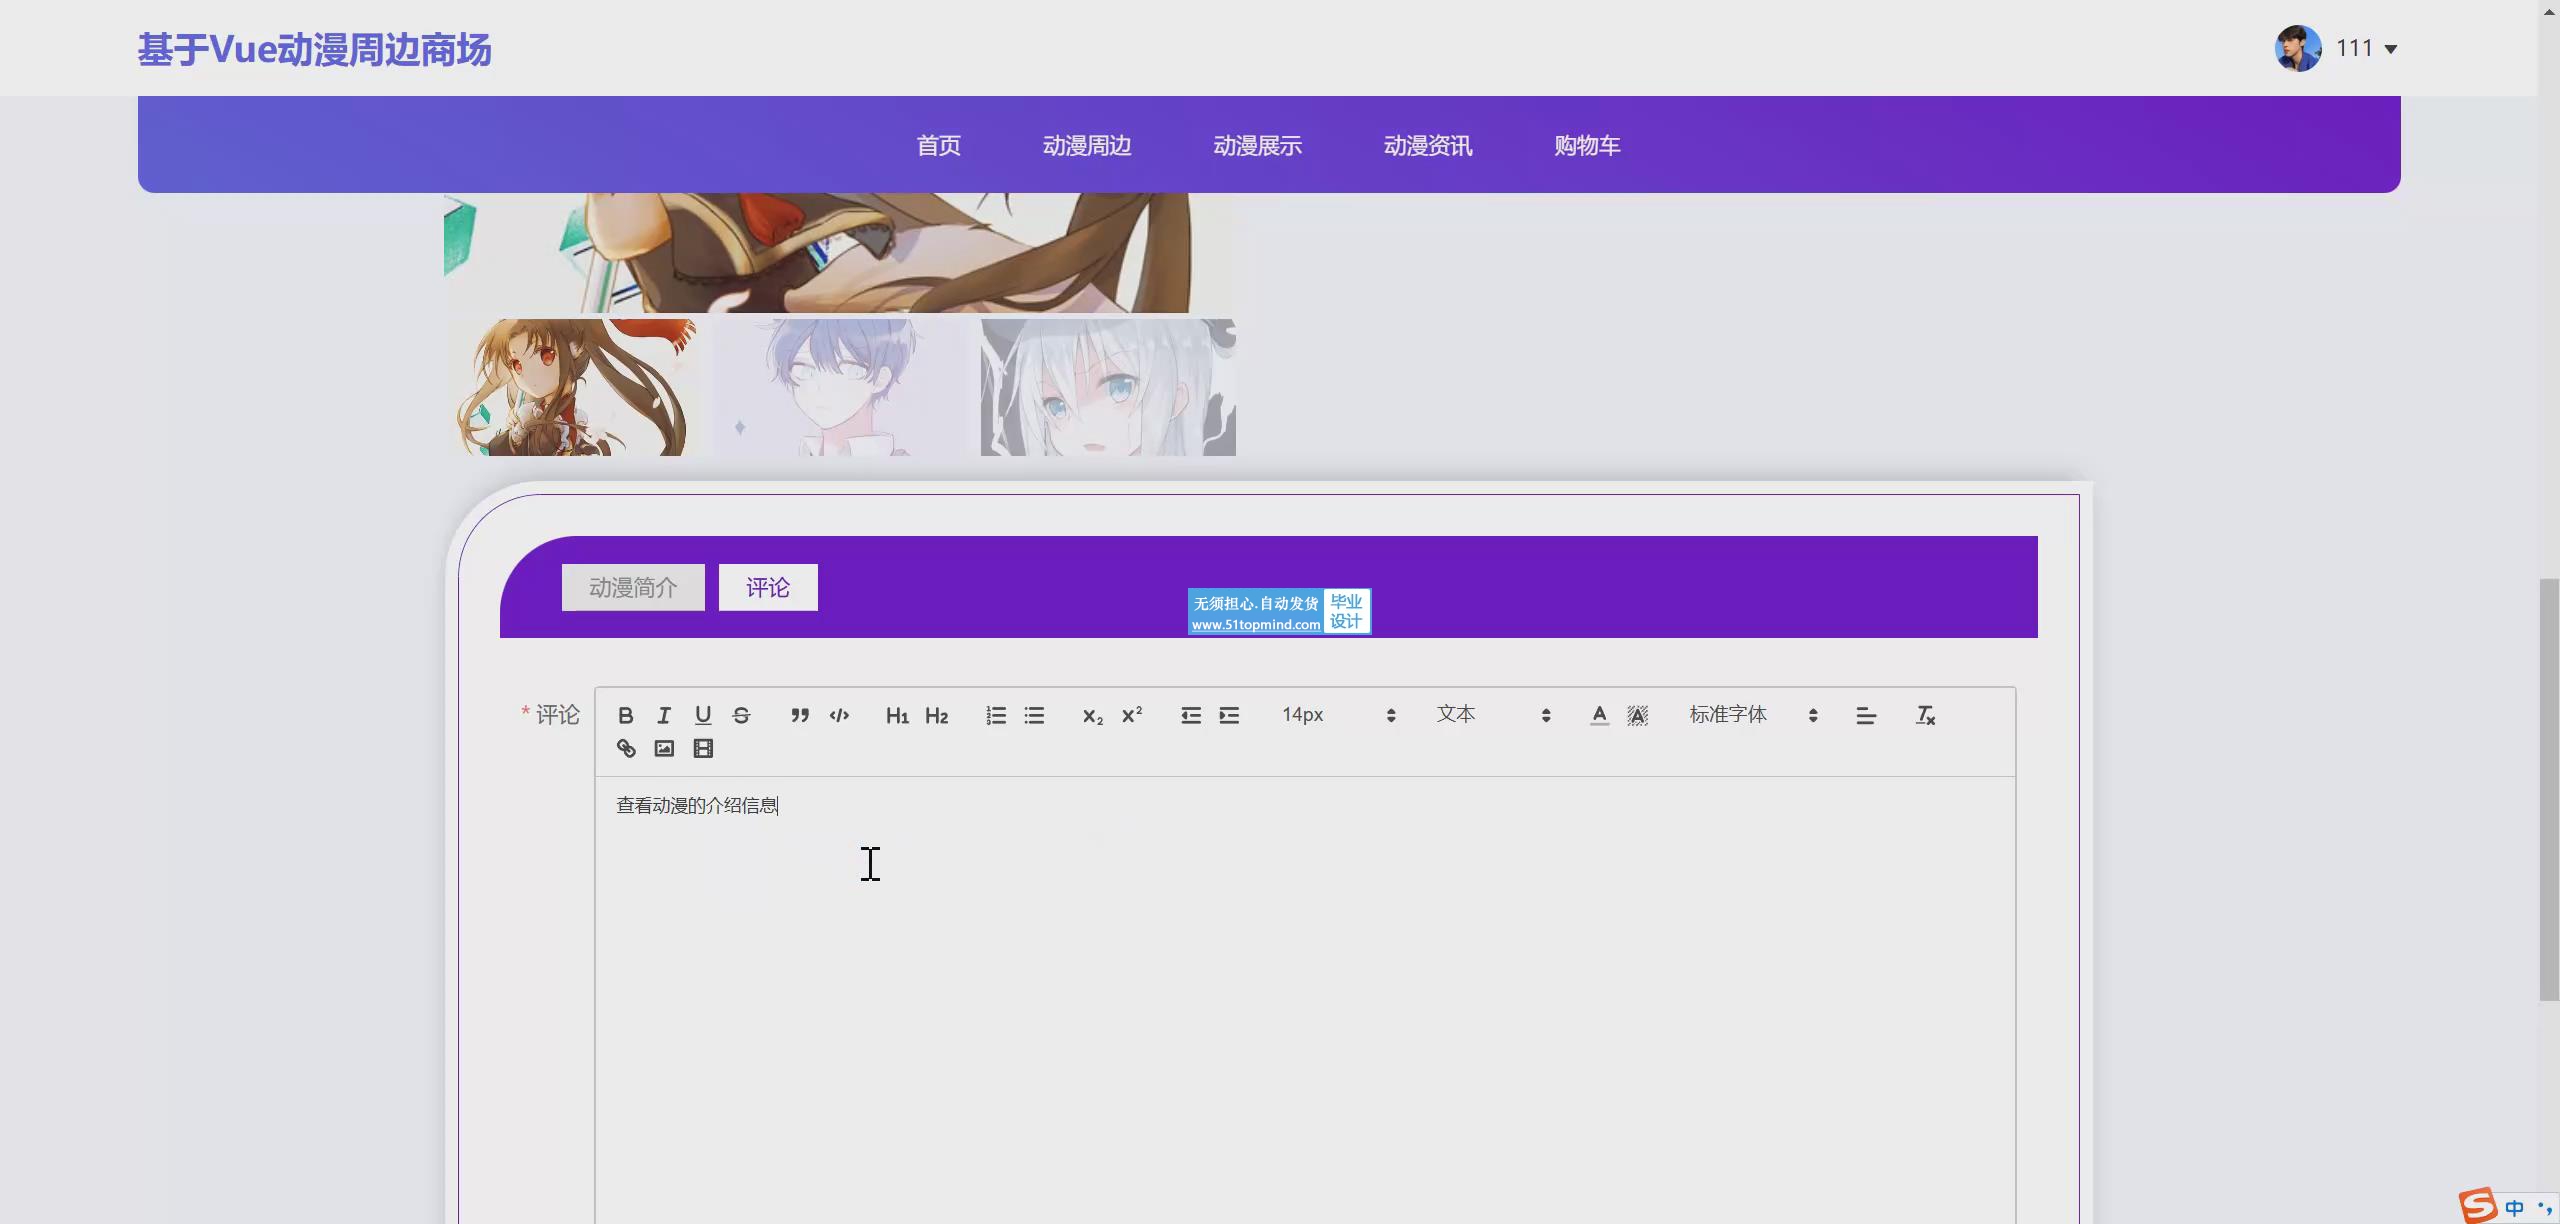Click the page vertical scrollbar
2560x1224 pixels.
2549,789
